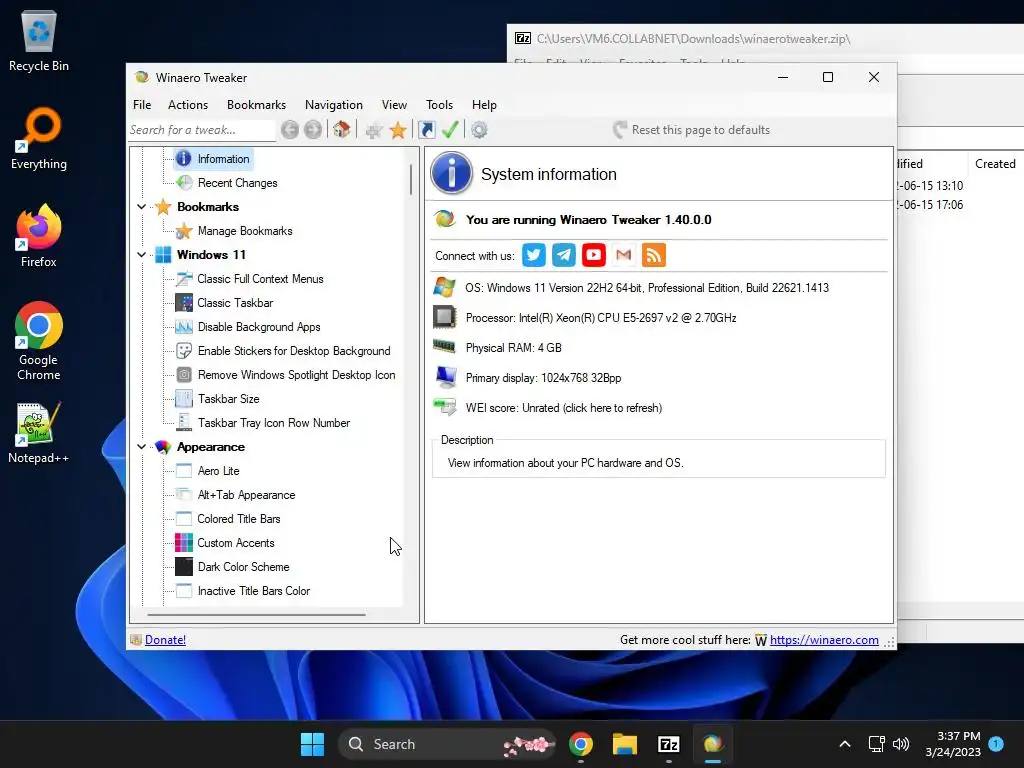Image resolution: width=1024 pixels, height=768 pixels.
Task: Click the Custom Accents colored icon
Action: [184, 543]
